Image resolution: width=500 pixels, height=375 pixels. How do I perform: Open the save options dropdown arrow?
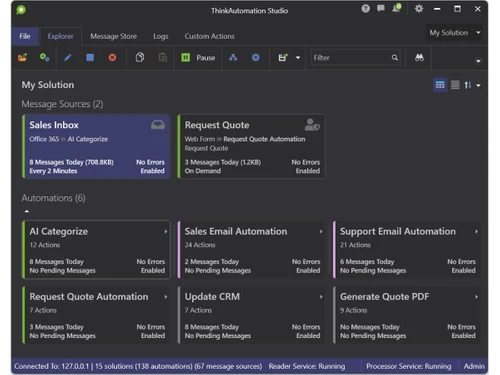click(298, 58)
